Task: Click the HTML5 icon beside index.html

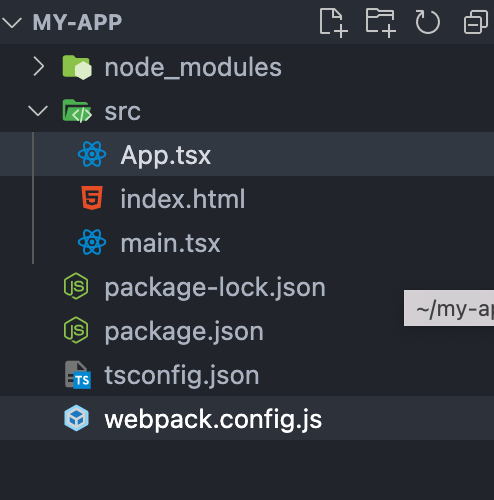Action: click(92, 198)
